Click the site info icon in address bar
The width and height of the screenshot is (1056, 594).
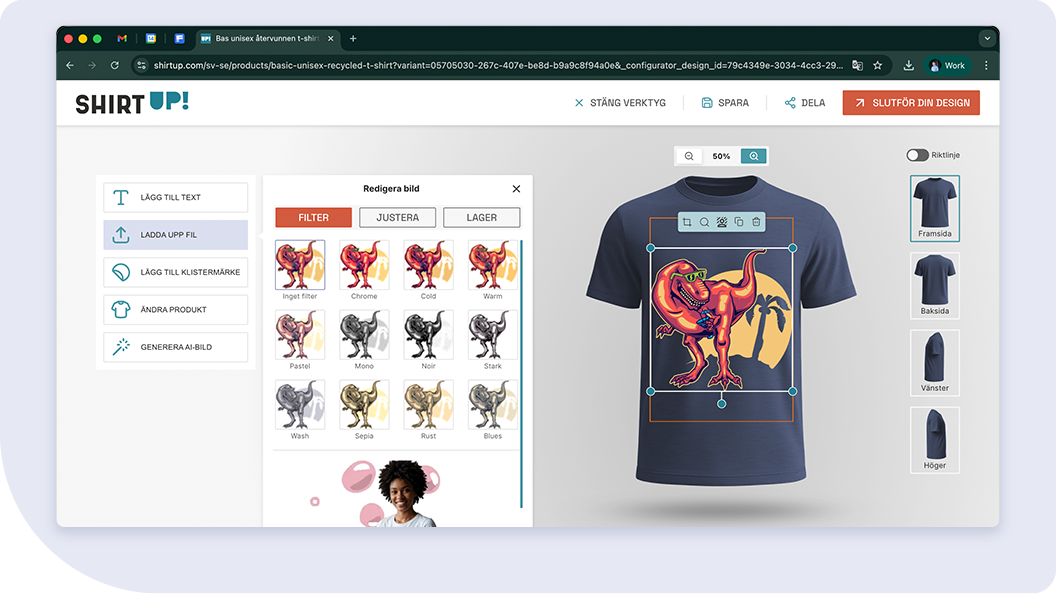click(141, 65)
